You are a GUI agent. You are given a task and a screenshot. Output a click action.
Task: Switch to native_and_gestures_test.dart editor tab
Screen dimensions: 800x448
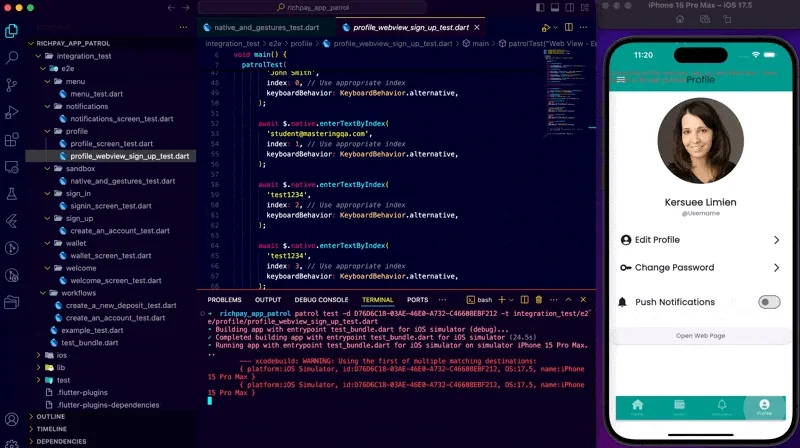[260, 27]
